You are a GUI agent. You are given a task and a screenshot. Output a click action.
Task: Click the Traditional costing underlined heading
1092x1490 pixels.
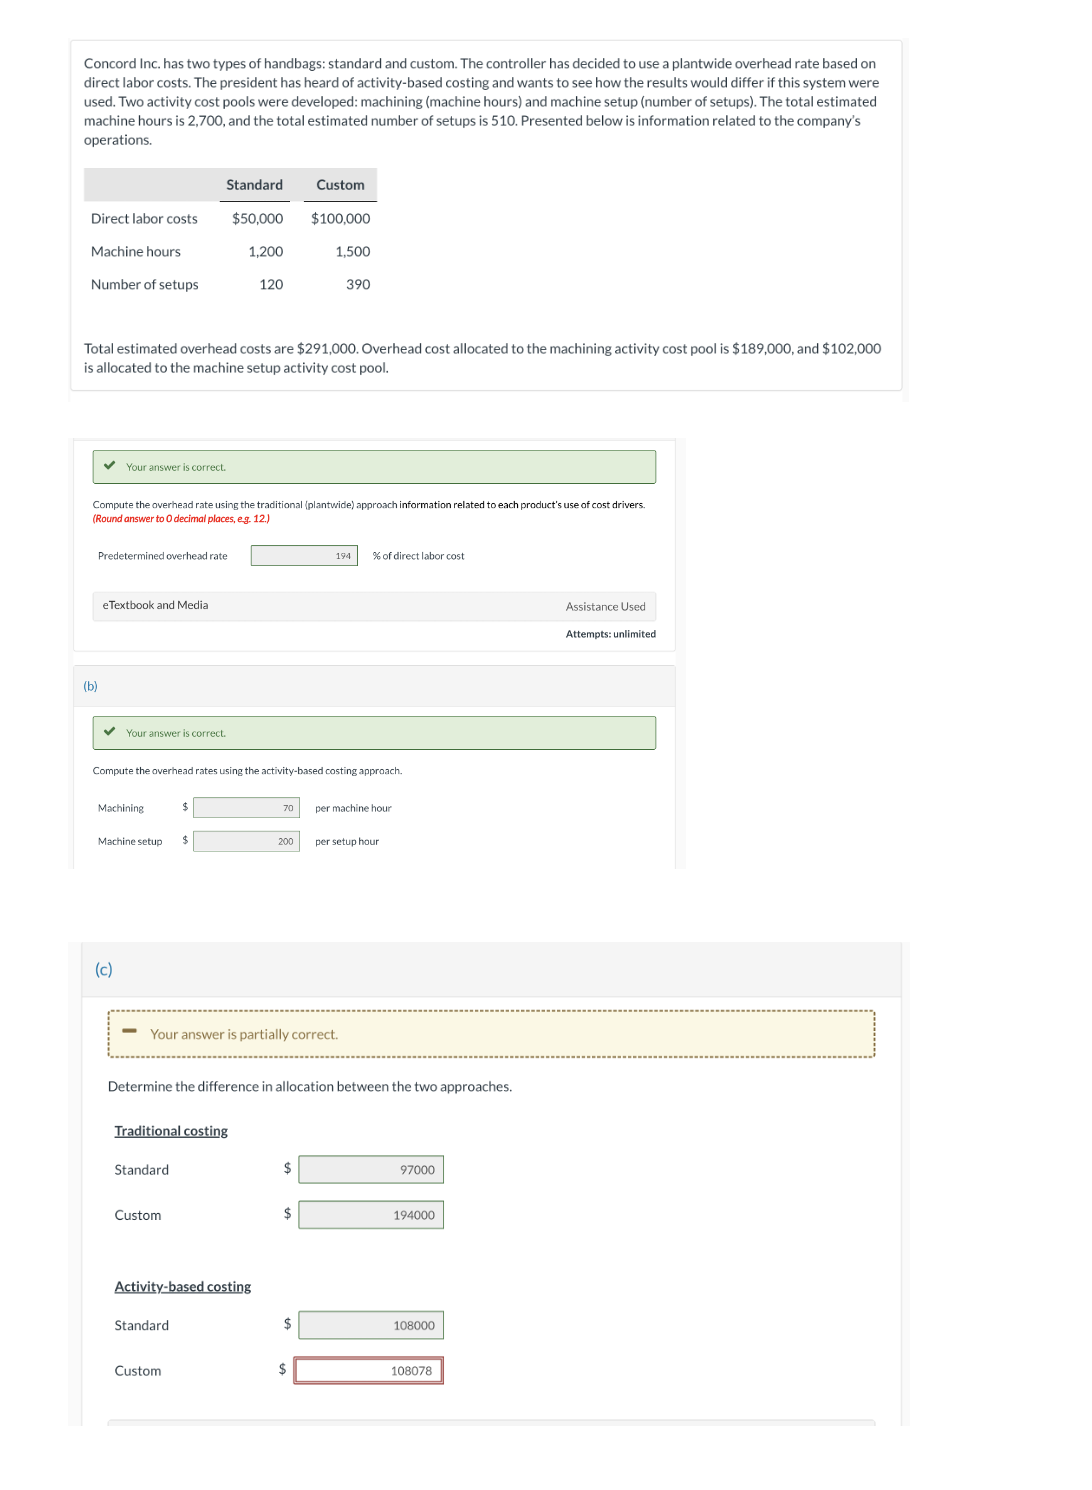[171, 1130]
